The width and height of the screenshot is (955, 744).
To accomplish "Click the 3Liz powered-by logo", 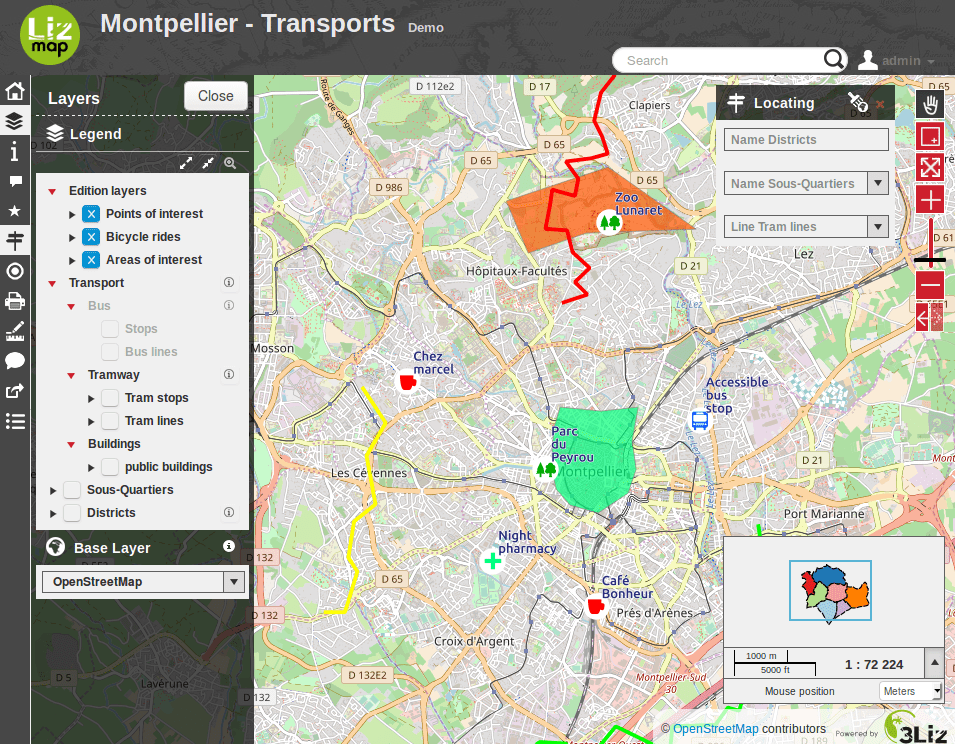I will pyautogui.click(x=915, y=728).
